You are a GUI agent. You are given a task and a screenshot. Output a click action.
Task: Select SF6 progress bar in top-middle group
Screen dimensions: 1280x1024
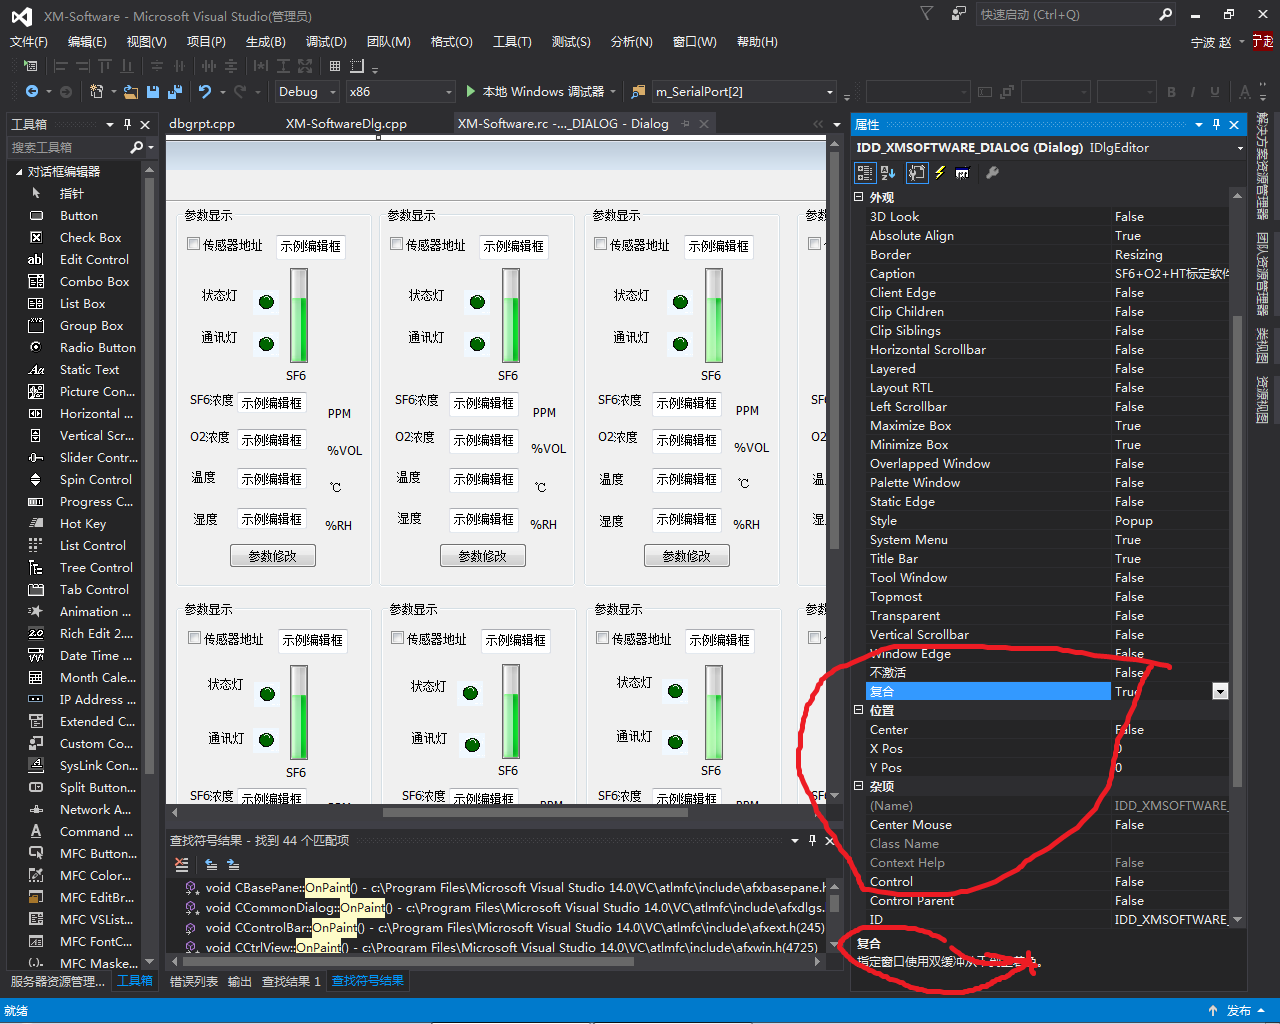point(511,315)
